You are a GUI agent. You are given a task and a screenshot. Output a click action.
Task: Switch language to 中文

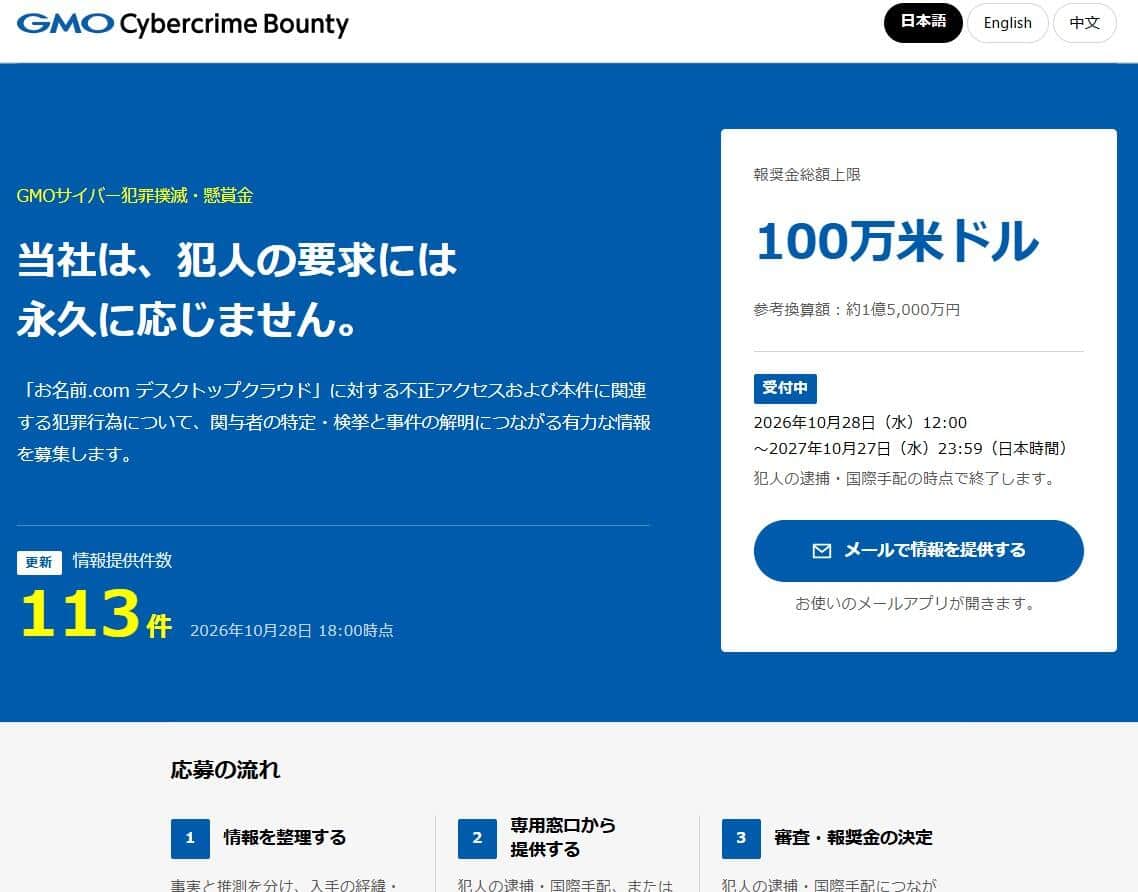pos(1084,22)
